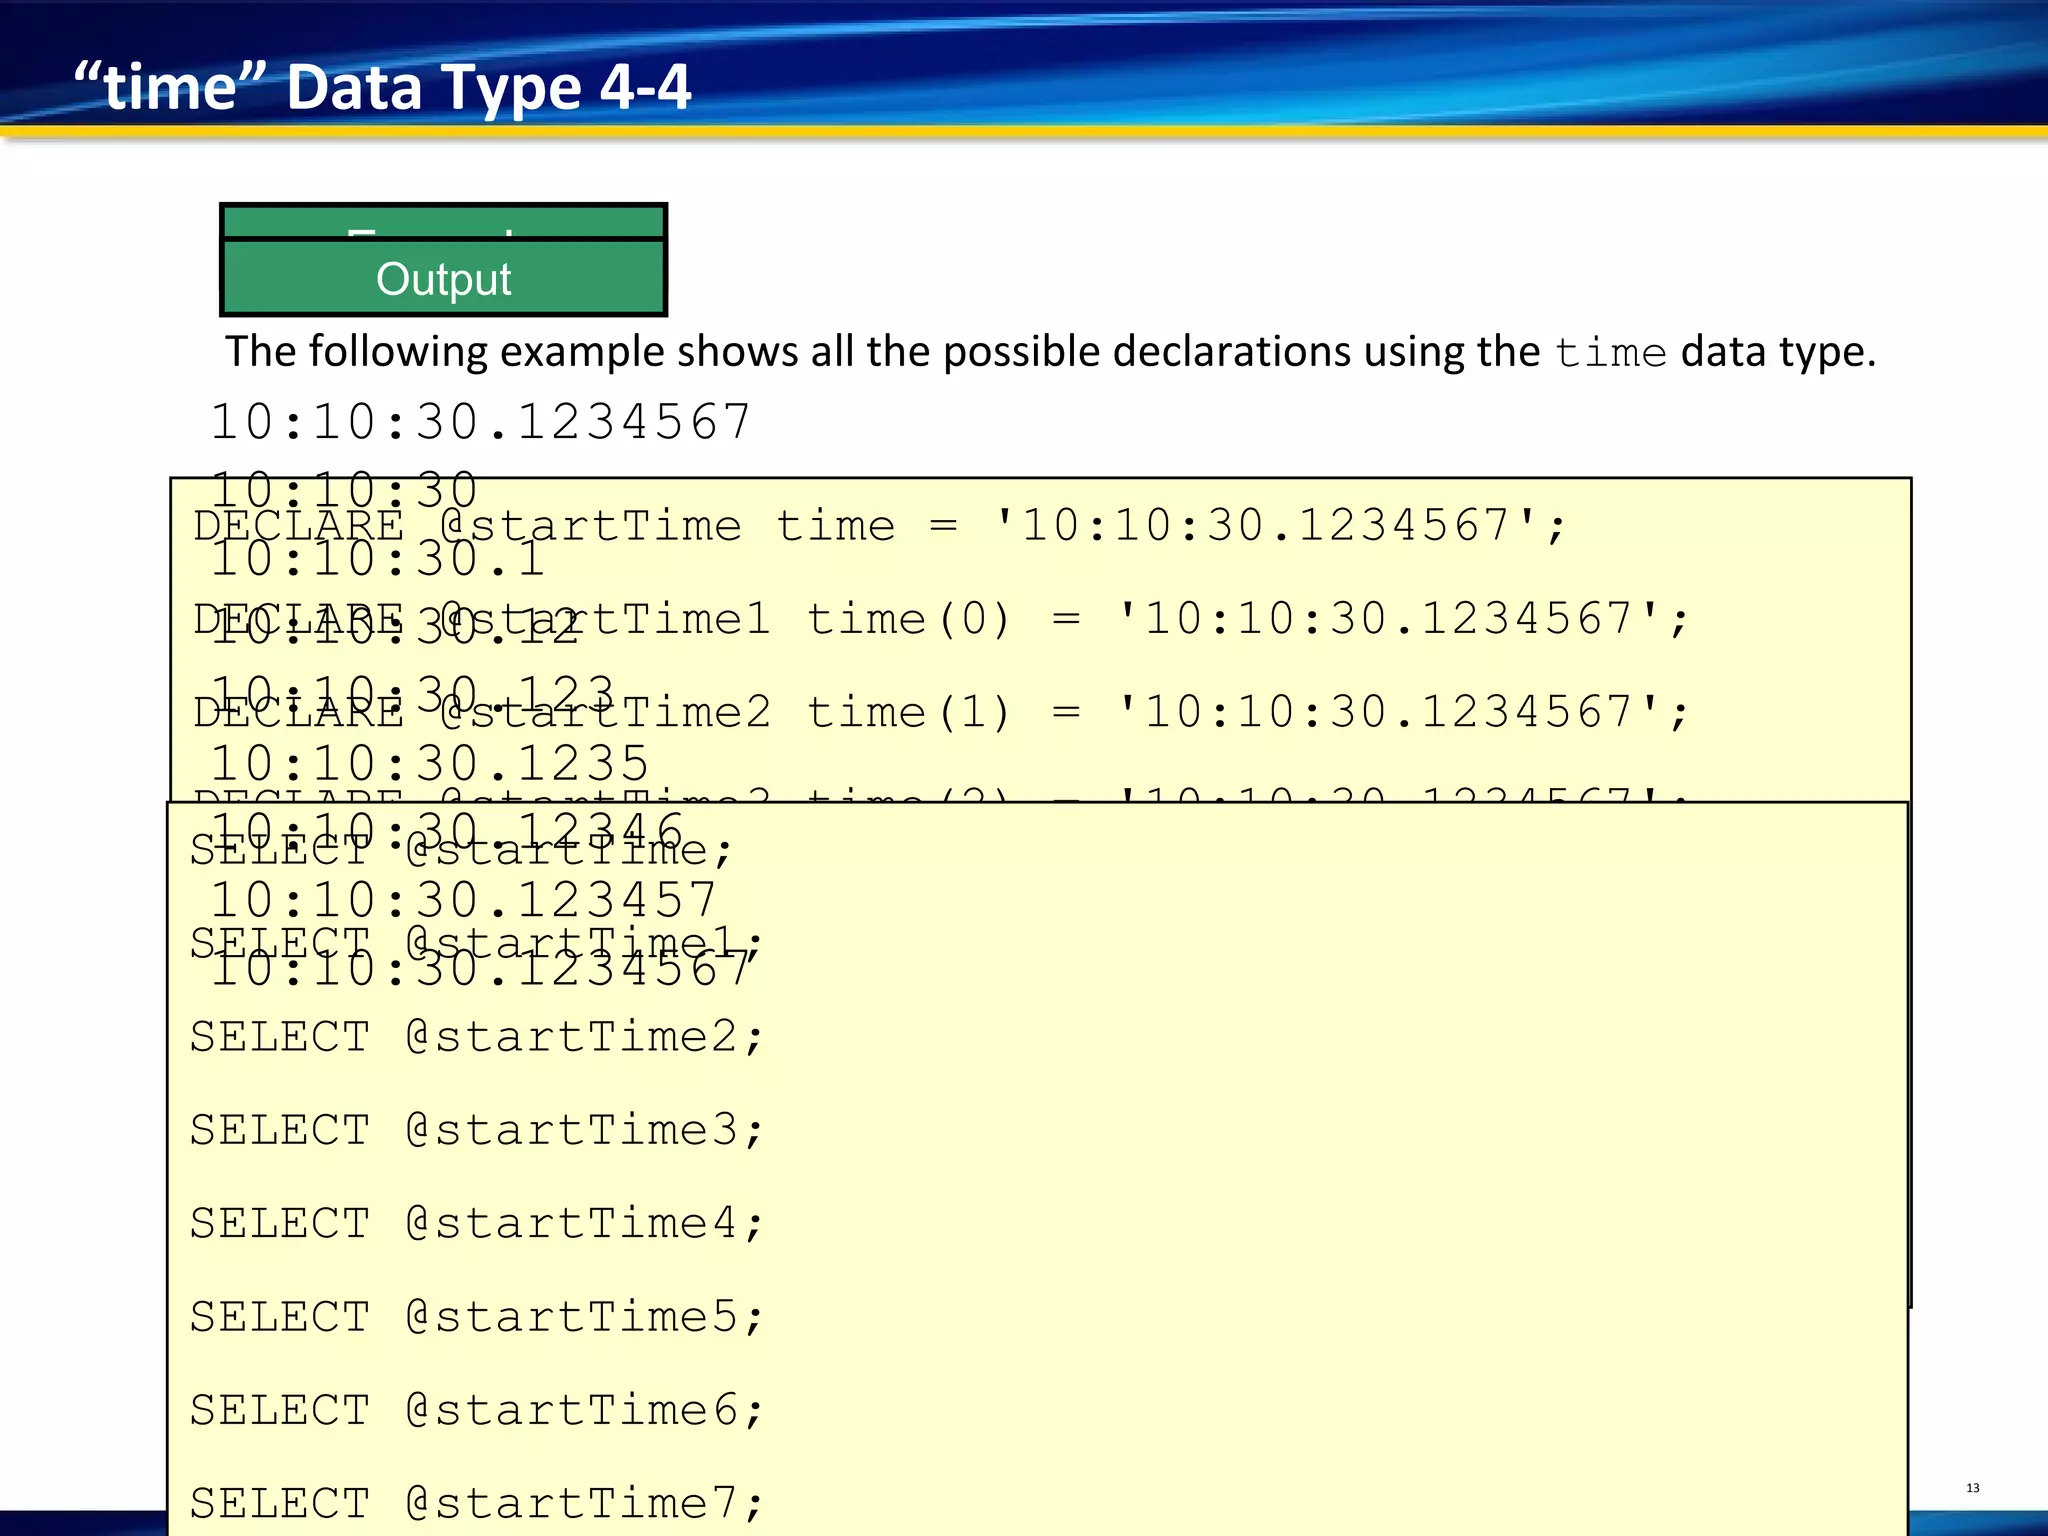Click the SELECT @startTime4; line
2048x1536 pixels.
[477, 1224]
